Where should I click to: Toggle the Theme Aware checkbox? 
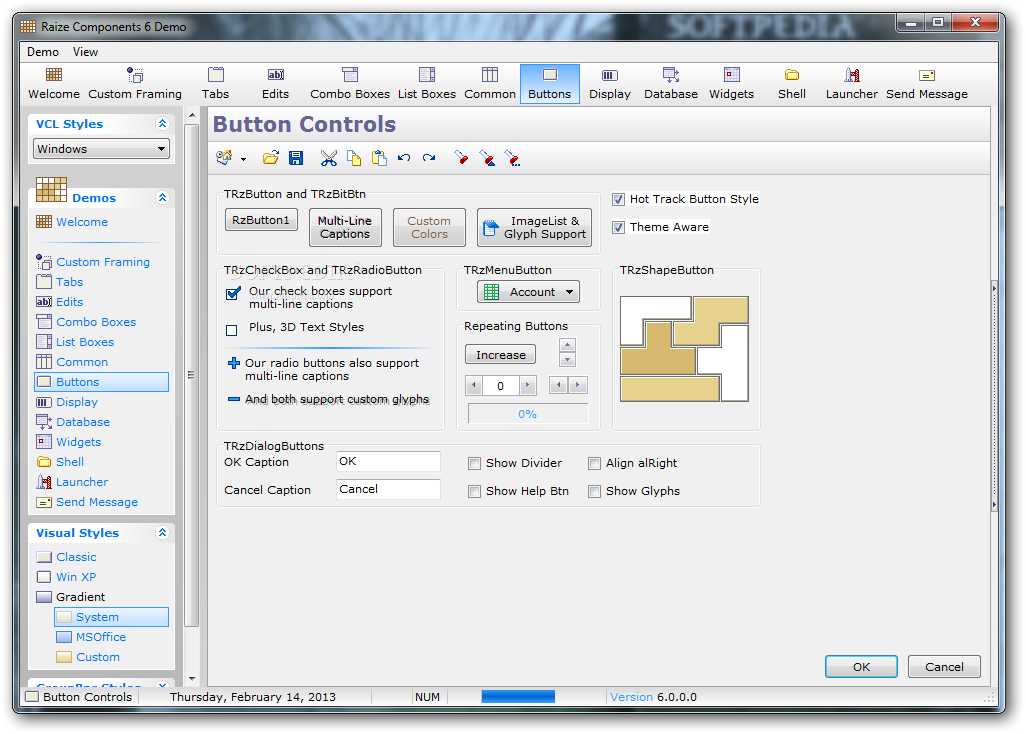pos(618,228)
